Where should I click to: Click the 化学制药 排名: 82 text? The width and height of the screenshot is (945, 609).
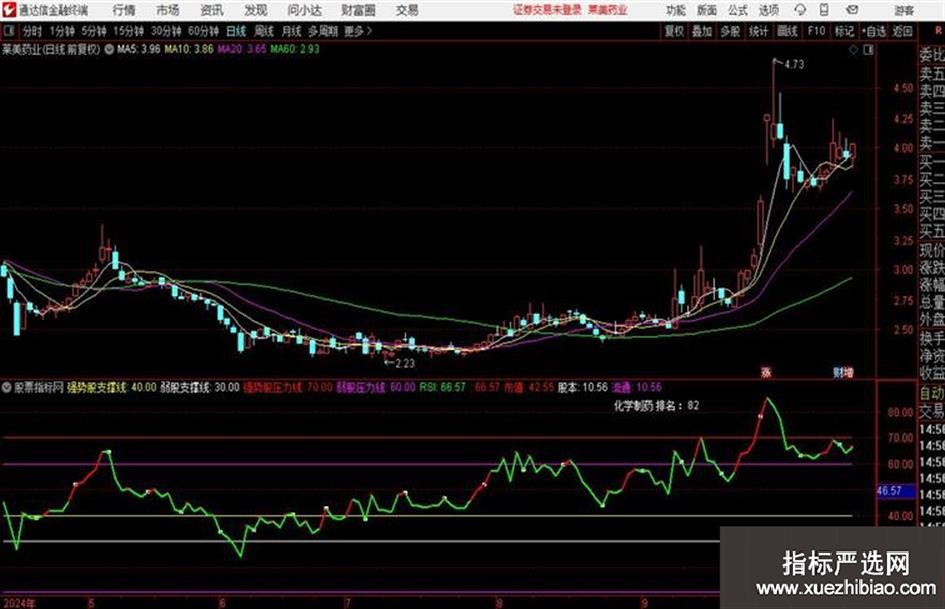656,406
